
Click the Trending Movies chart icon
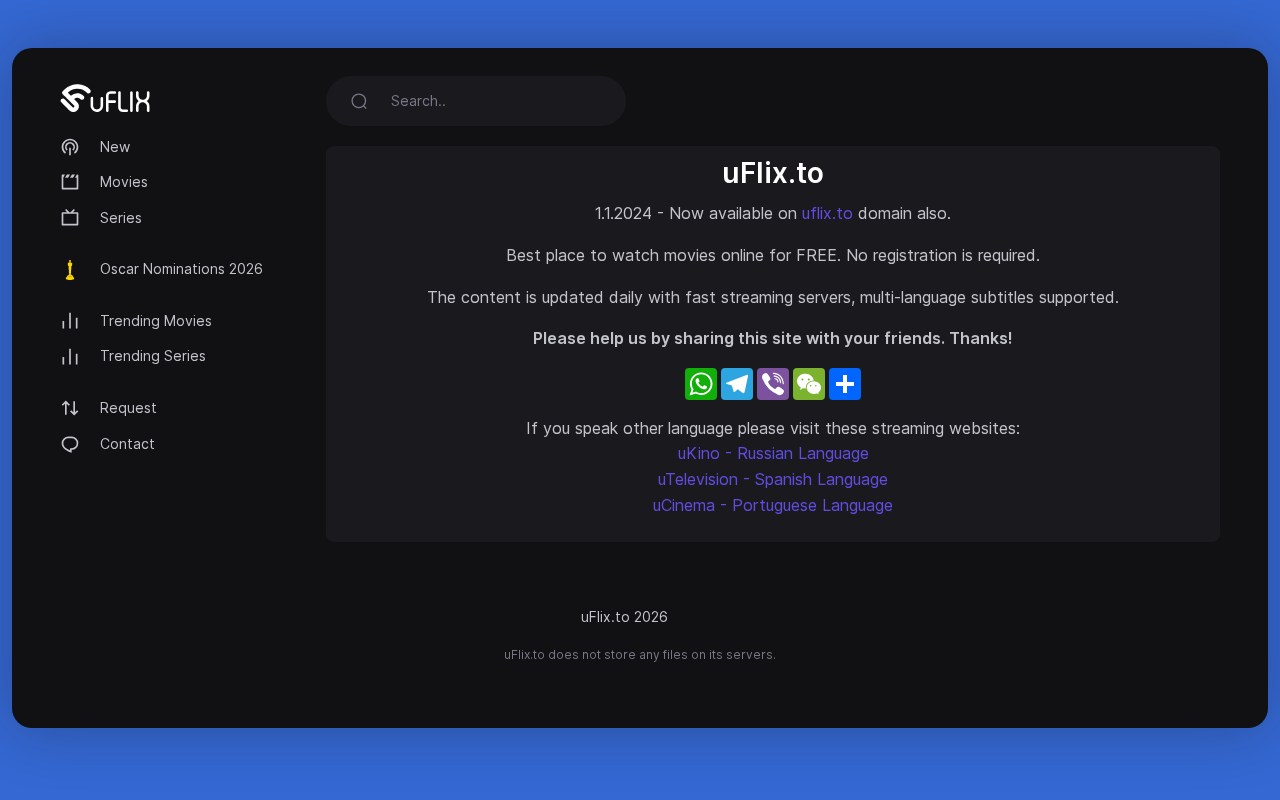(x=70, y=321)
